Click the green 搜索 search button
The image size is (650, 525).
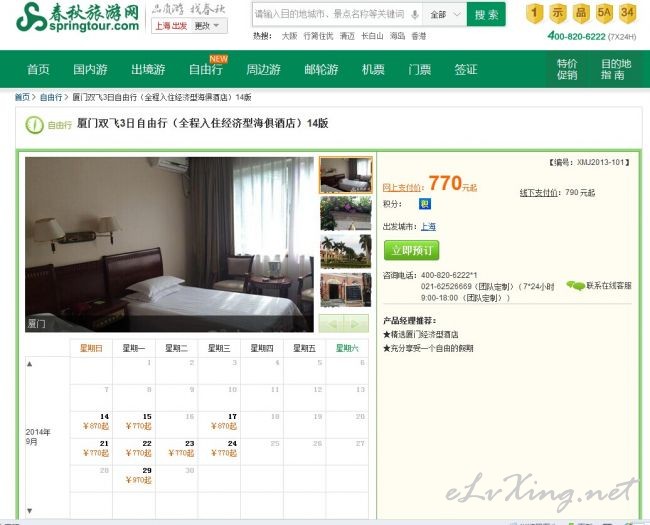tap(486, 15)
